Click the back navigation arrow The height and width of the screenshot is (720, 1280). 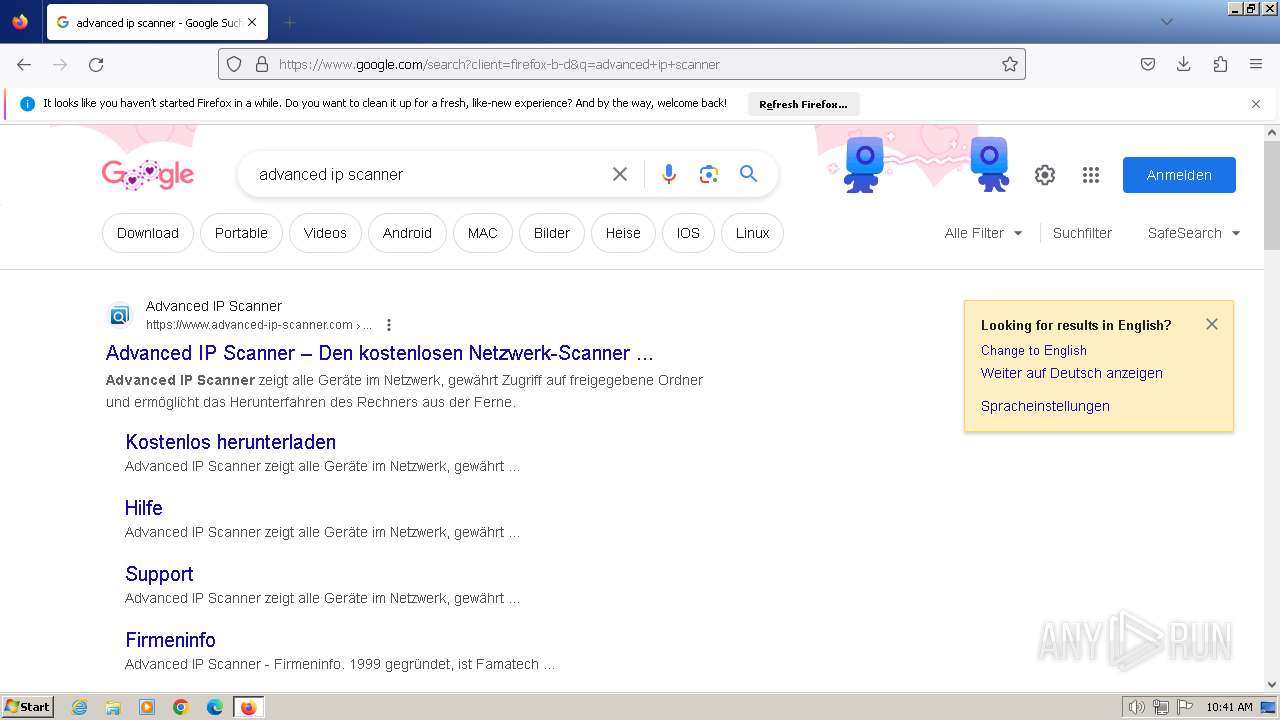tap(24, 64)
